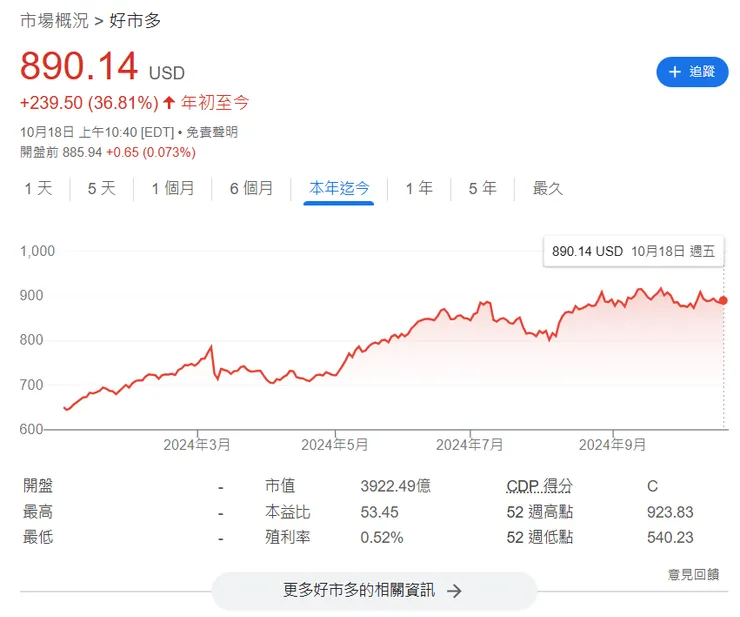Click the 2024年5月 axis label
Screen dimensions: 740x617
click(x=335, y=445)
